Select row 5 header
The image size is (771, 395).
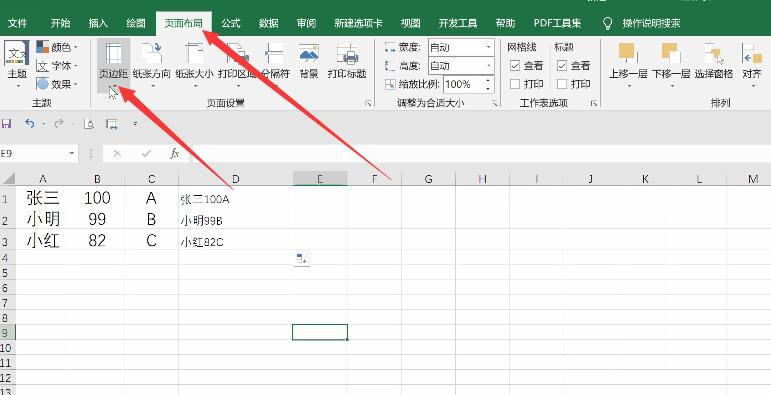pos(7,272)
